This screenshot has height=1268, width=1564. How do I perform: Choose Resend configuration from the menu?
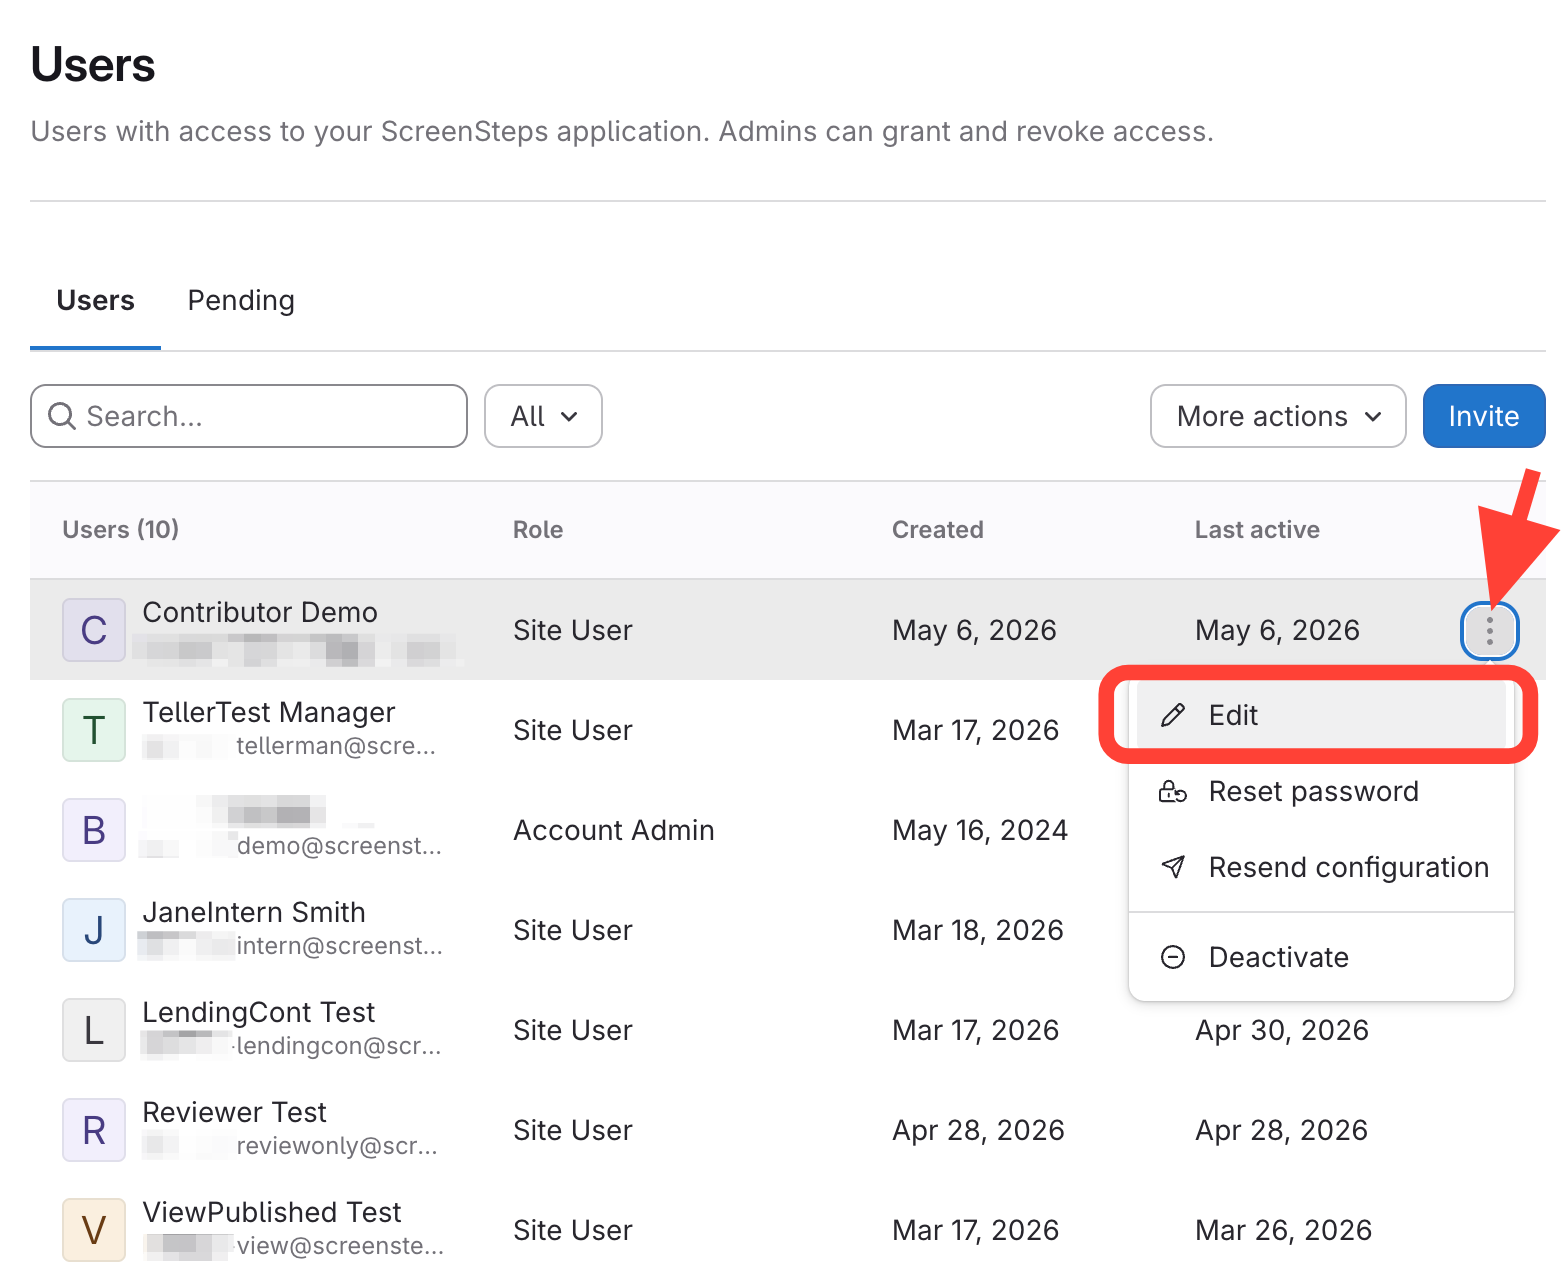click(1321, 867)
